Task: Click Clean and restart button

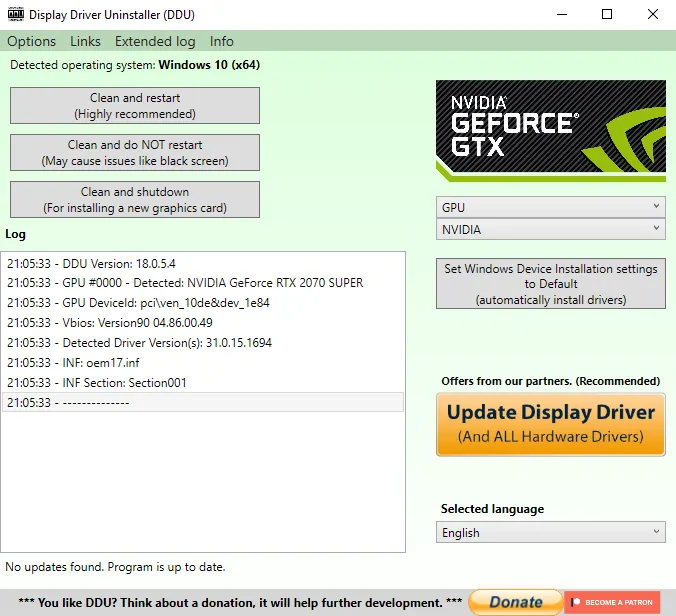Action: point(135,106)
